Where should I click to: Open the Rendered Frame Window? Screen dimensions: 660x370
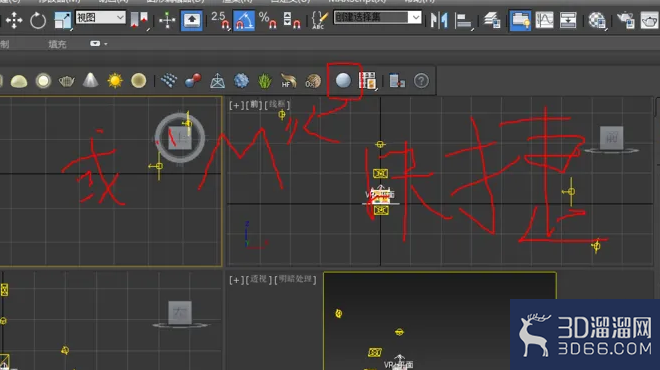(649, 20)
